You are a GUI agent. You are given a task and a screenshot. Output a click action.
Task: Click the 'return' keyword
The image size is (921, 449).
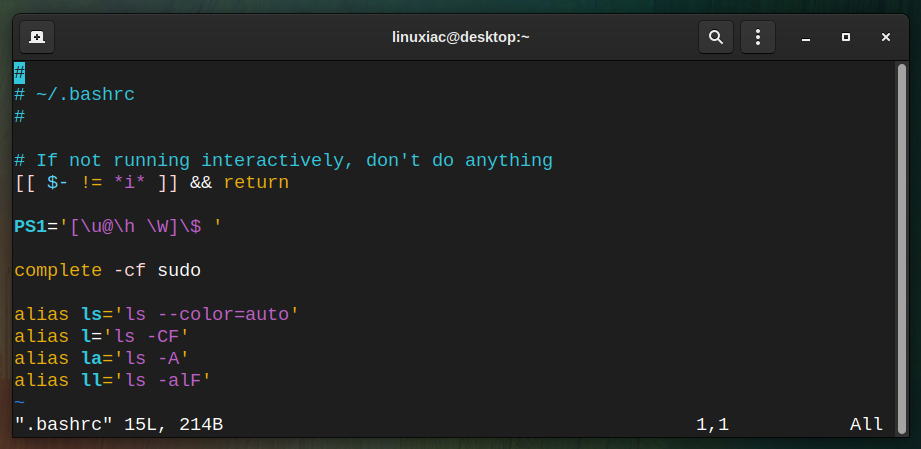[256, 183]
